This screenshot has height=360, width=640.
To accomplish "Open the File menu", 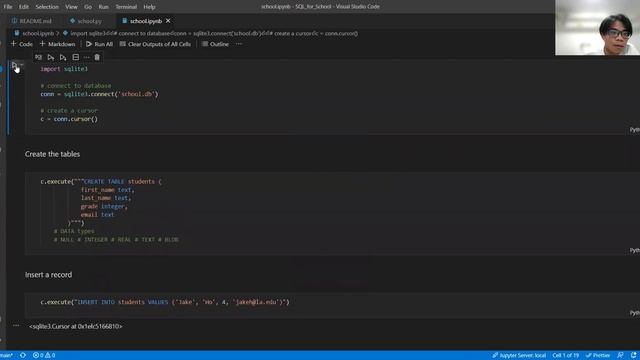I will [8, 7].
